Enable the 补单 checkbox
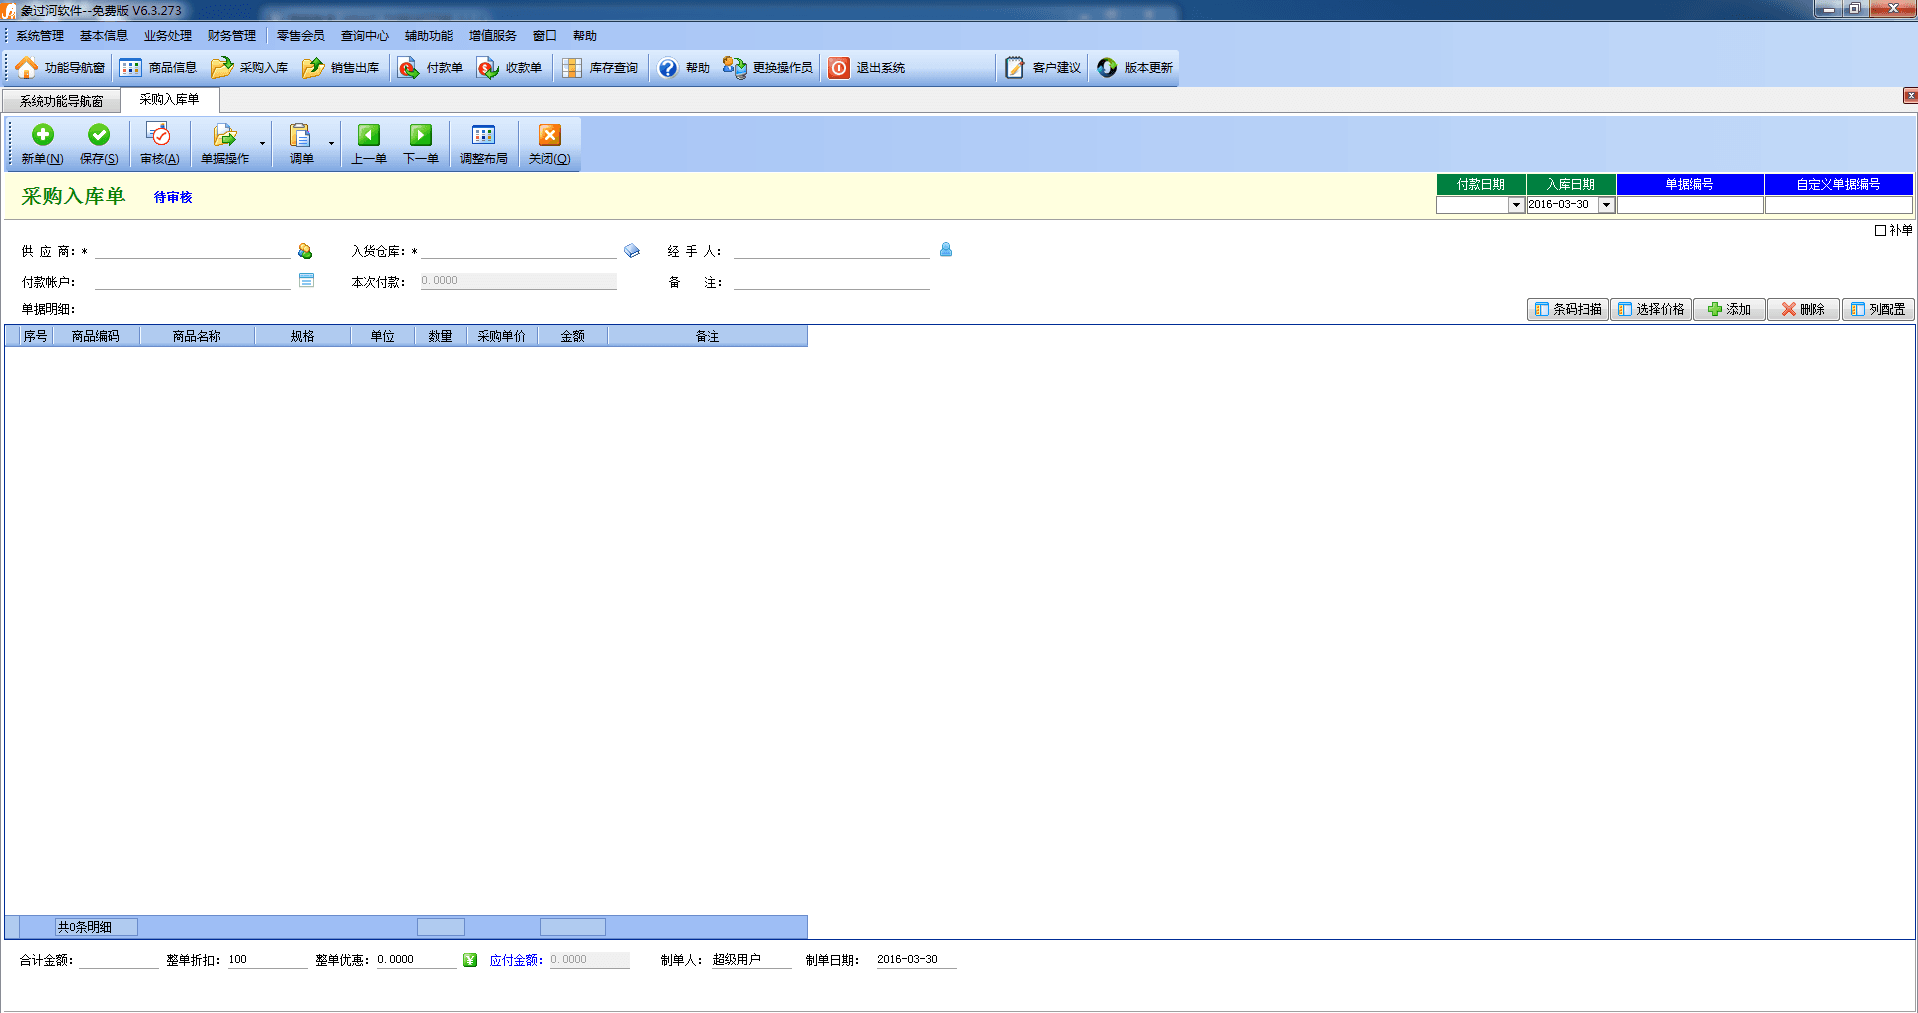The height and width of the screenshot is (1013, 1918). click(x=1880, y=231)
